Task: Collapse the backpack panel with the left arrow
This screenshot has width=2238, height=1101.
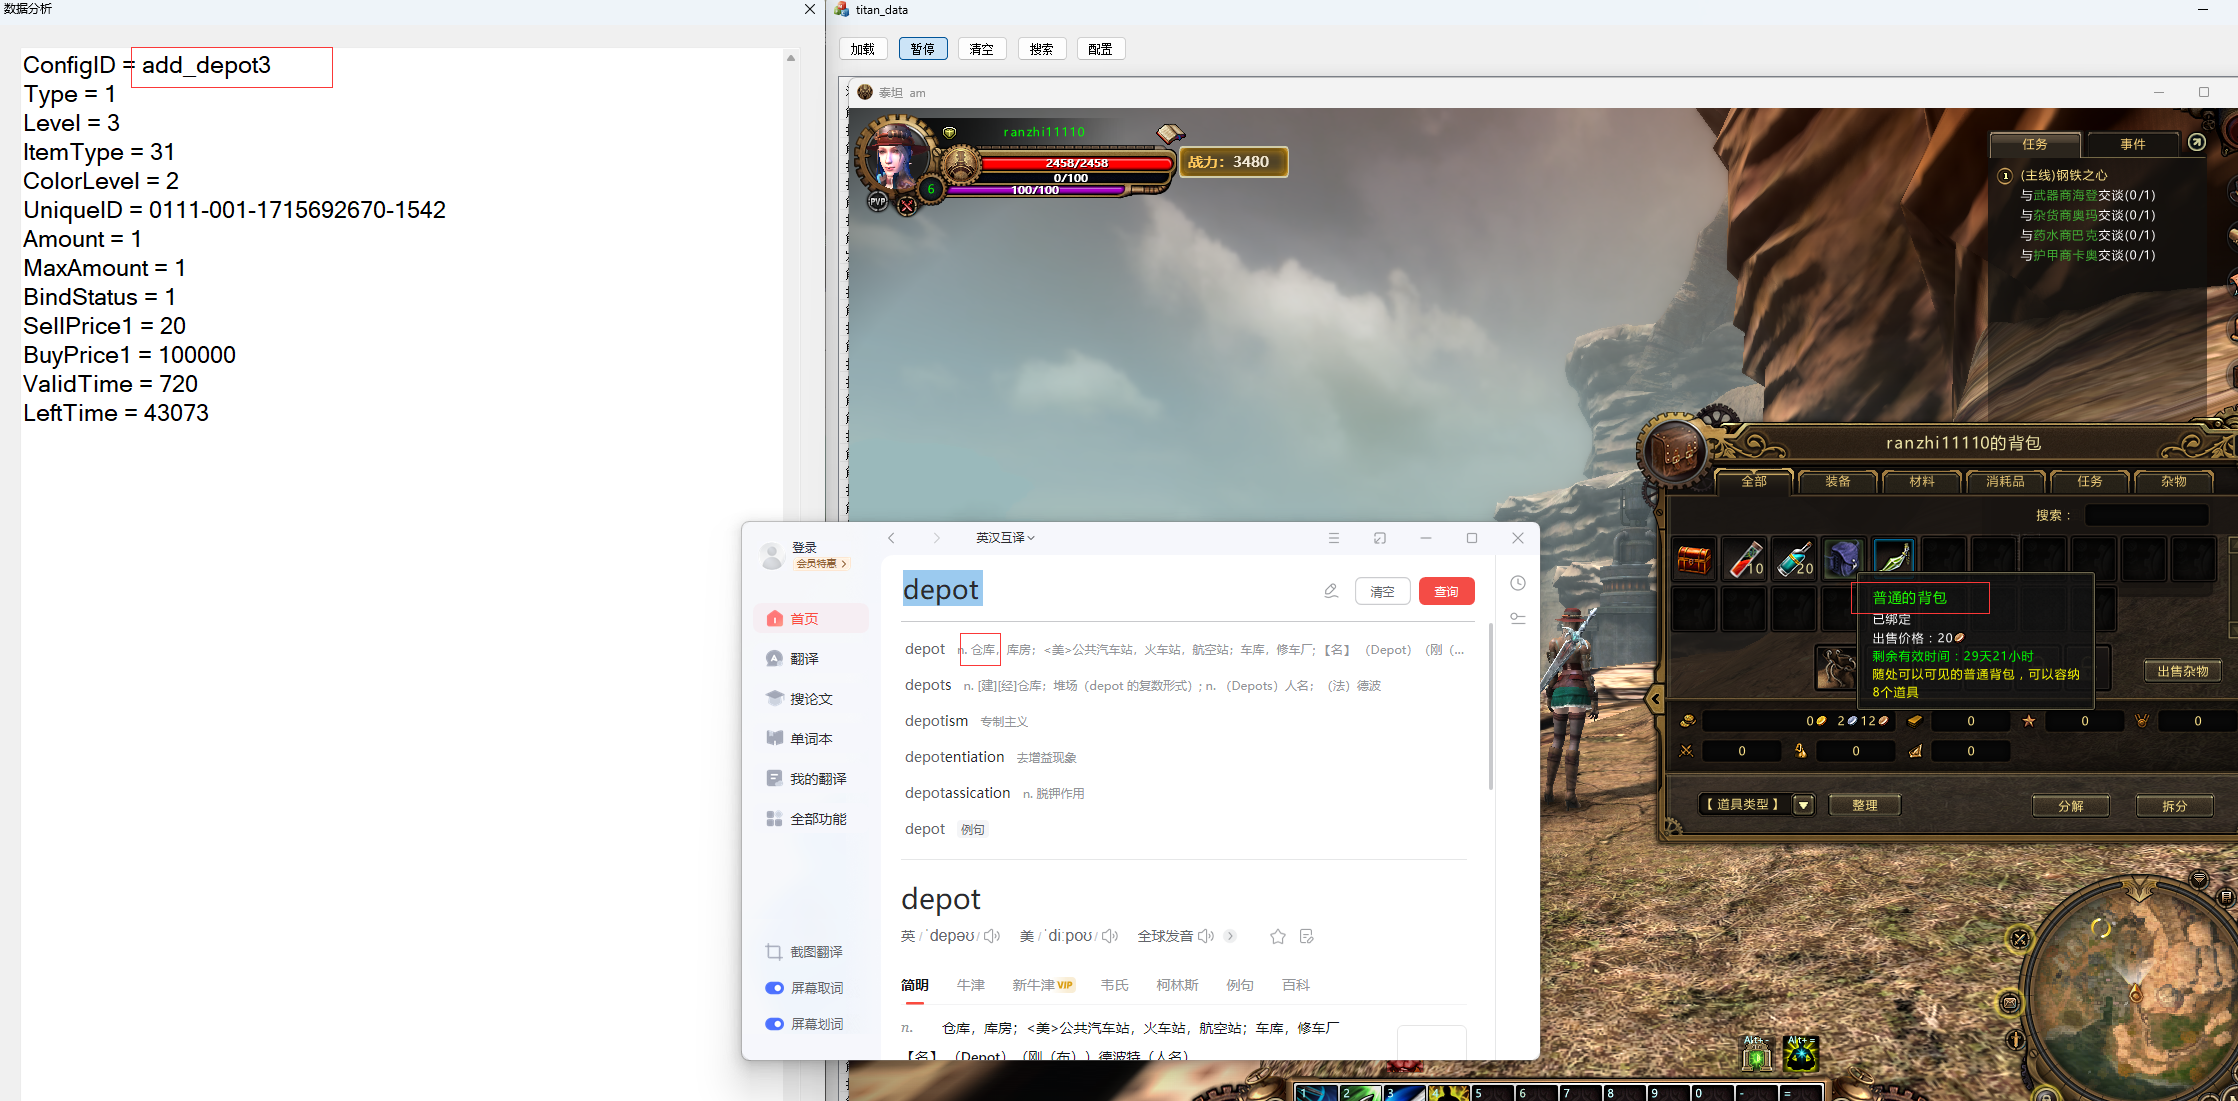Action: 1657,699
